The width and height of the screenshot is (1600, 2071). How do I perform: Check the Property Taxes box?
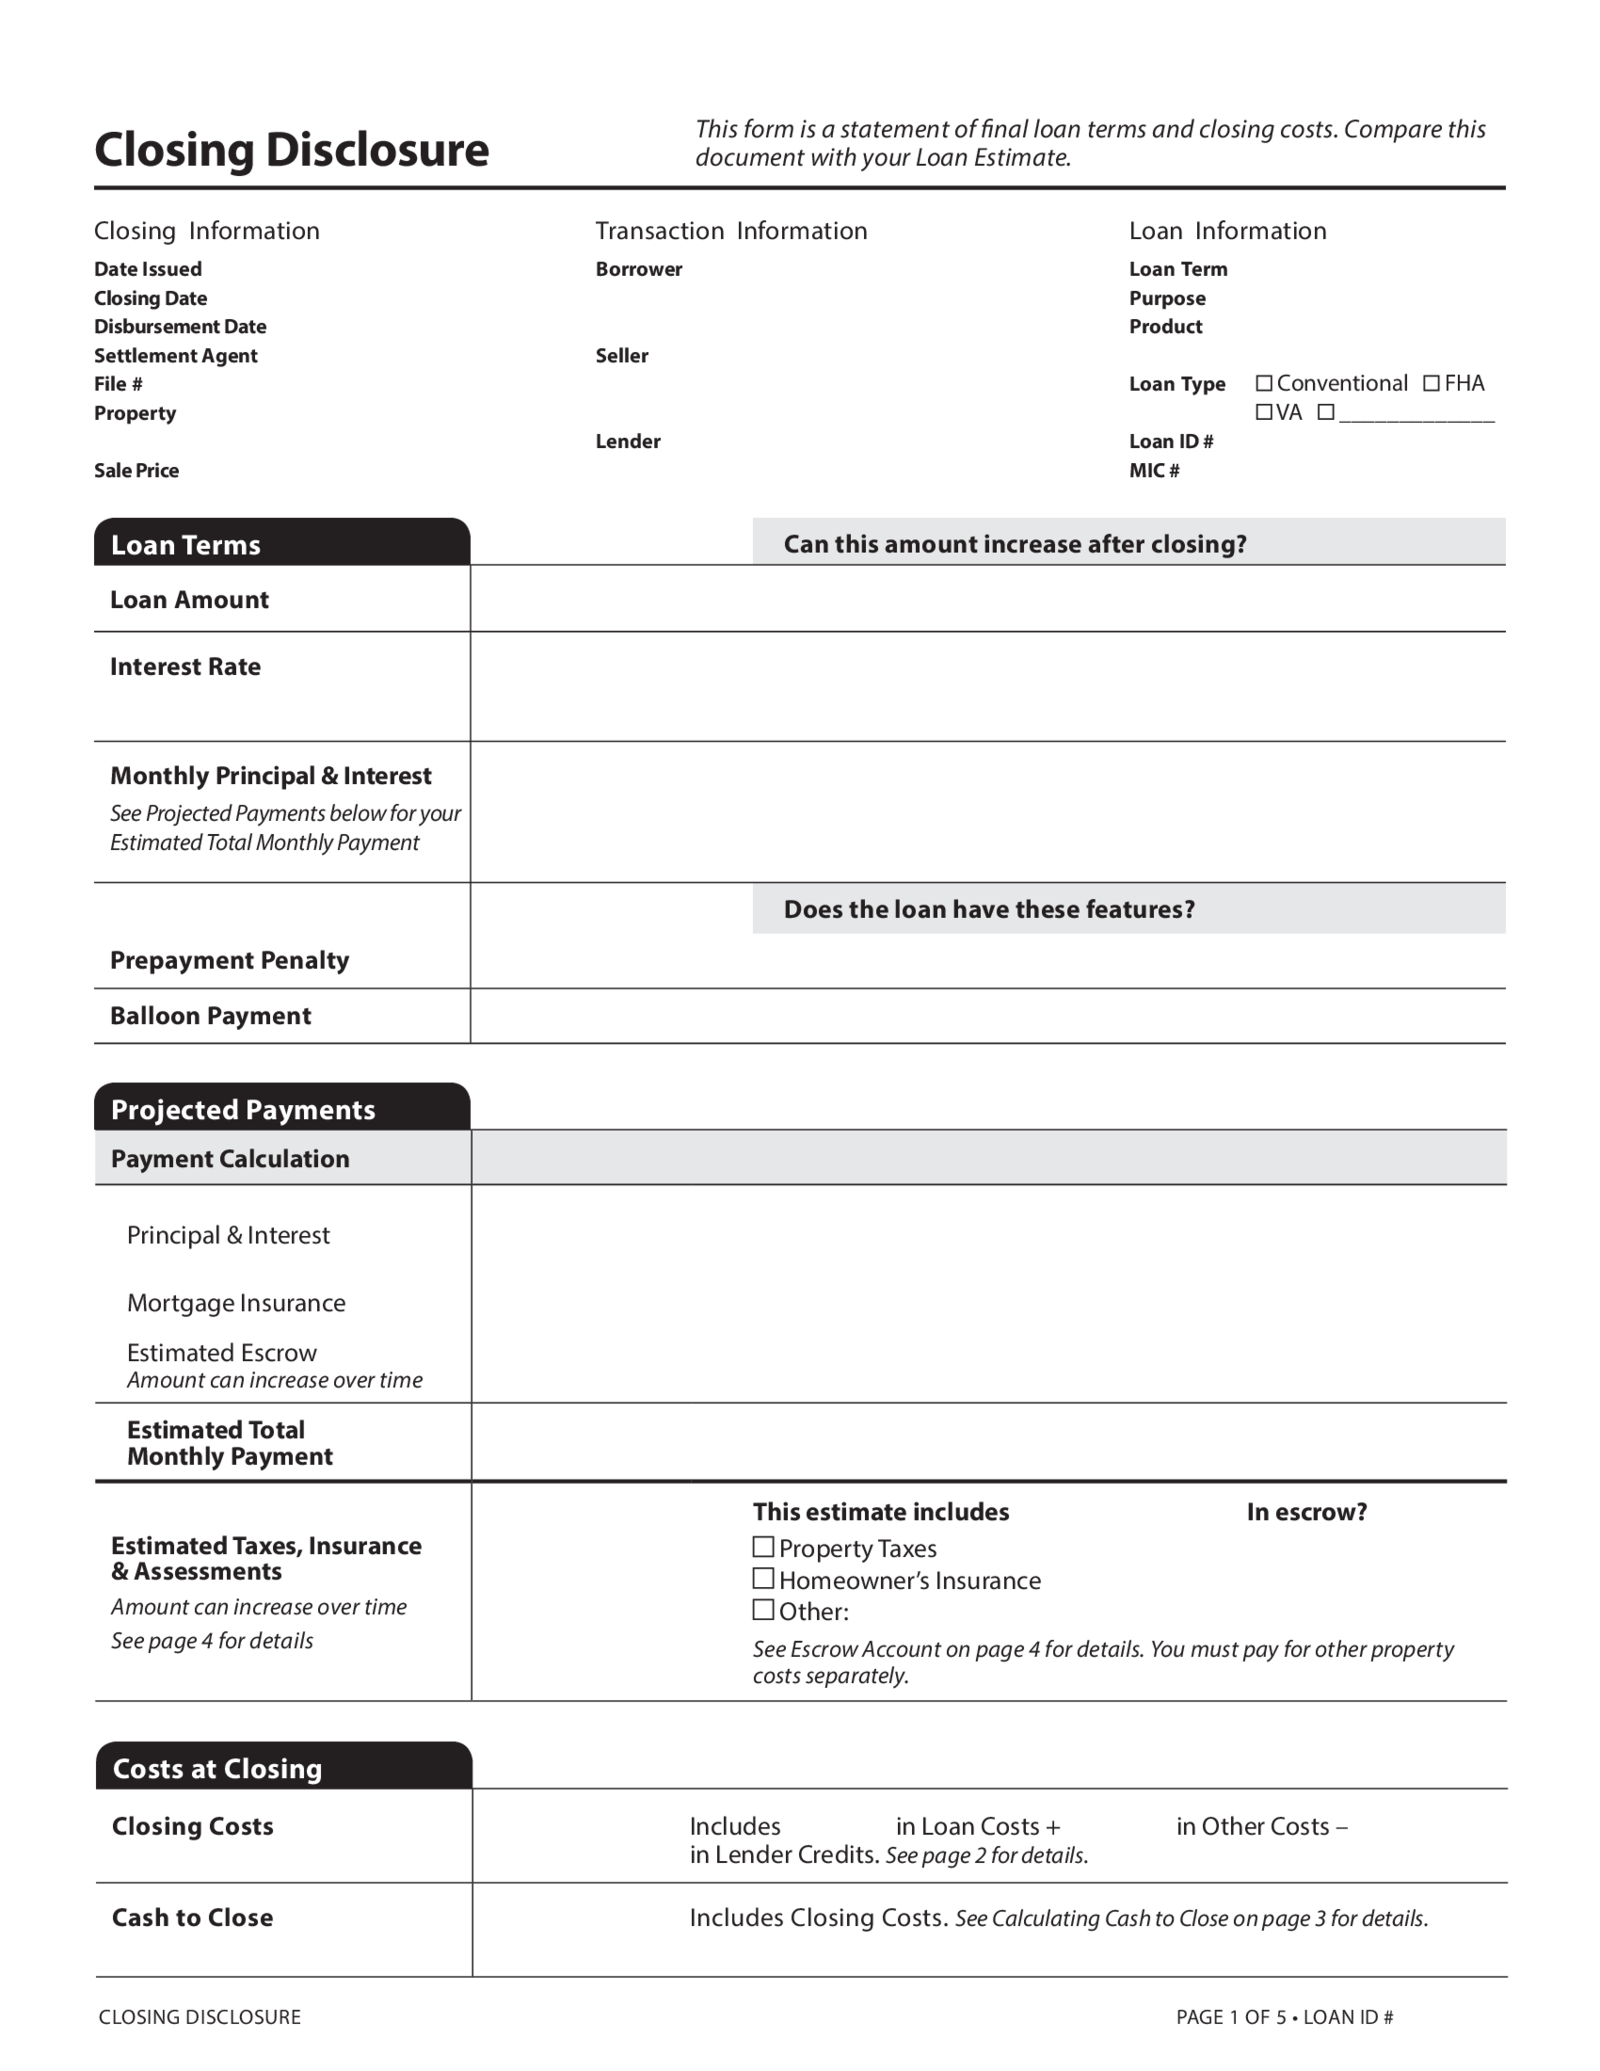pos(763,1547)
